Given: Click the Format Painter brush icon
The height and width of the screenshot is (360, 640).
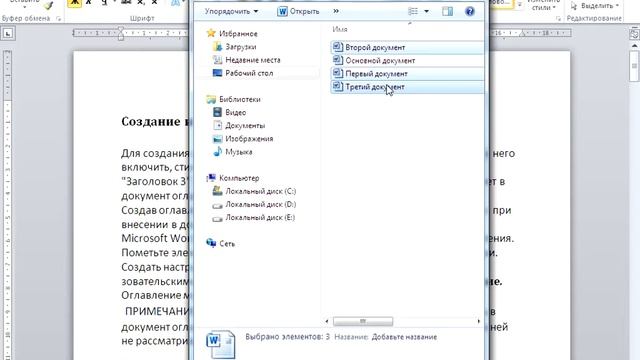Looking at the screenshot, I should pos(49,5).
